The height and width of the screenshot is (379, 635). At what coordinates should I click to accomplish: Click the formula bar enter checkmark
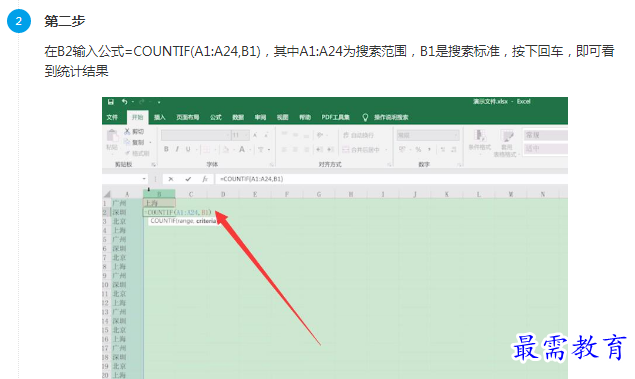(x=188, y=179)
